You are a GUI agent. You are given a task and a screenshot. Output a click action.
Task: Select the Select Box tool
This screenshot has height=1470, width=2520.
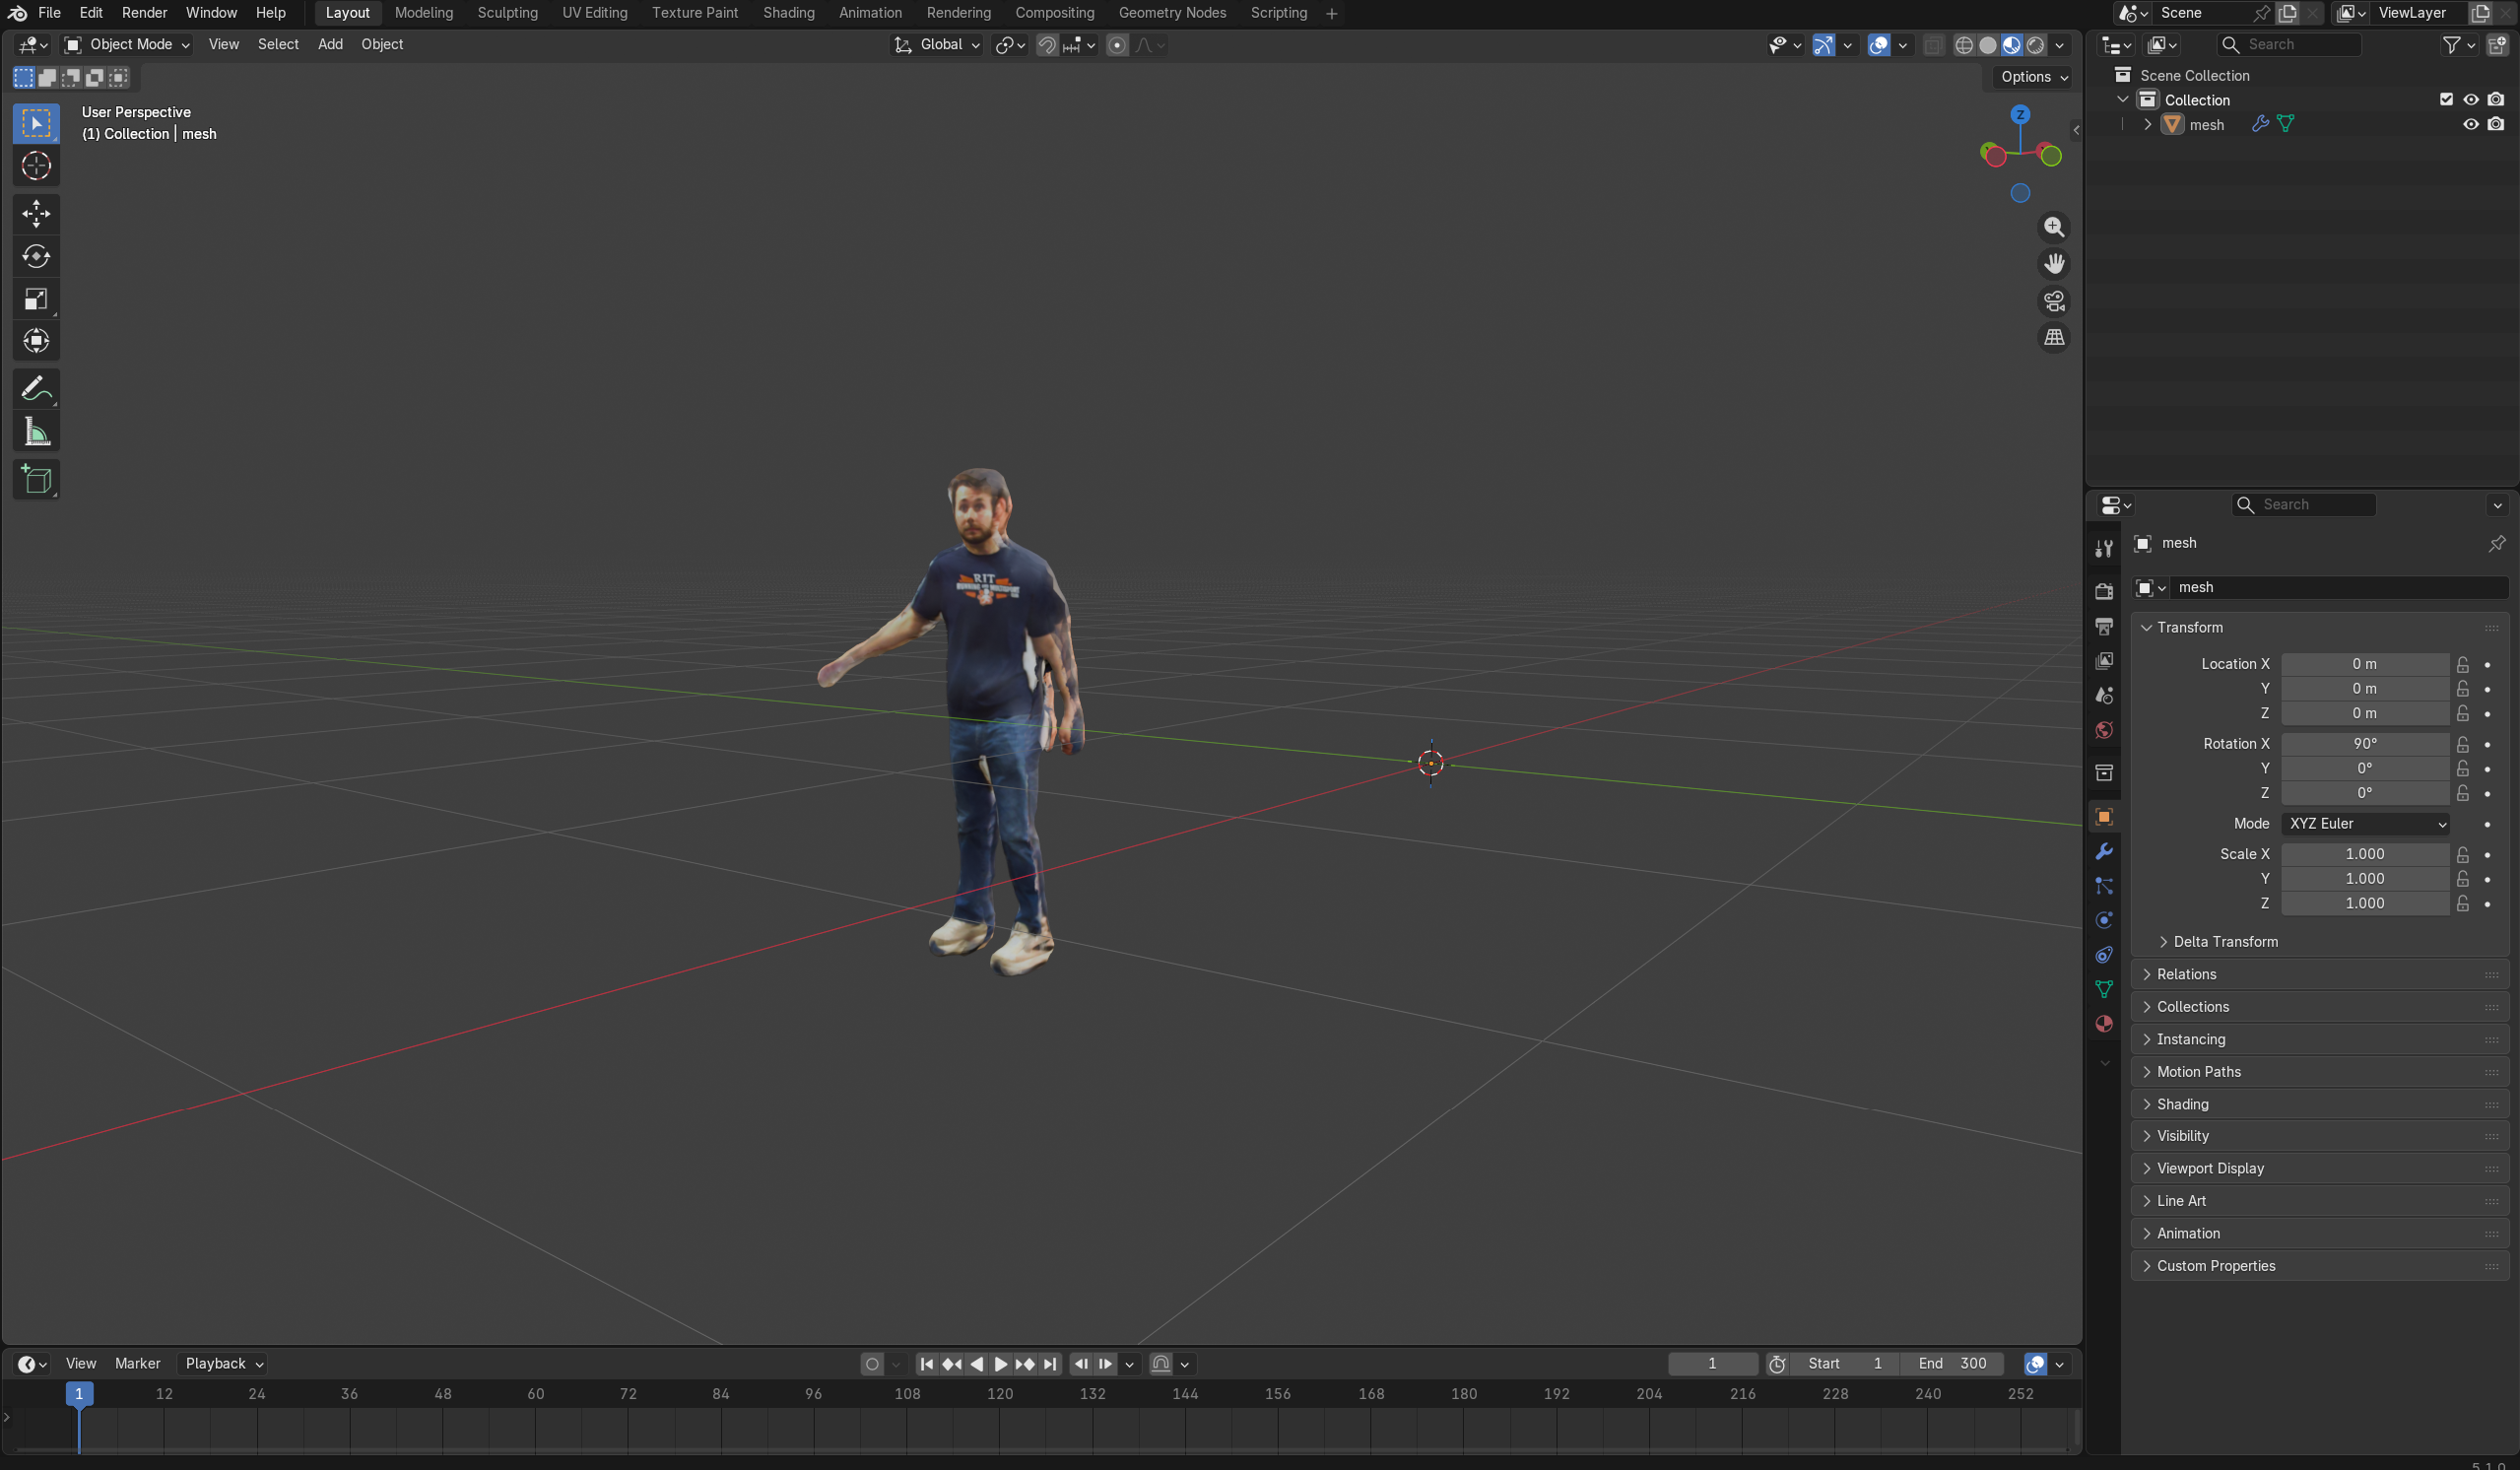click(x=36, y=124)
